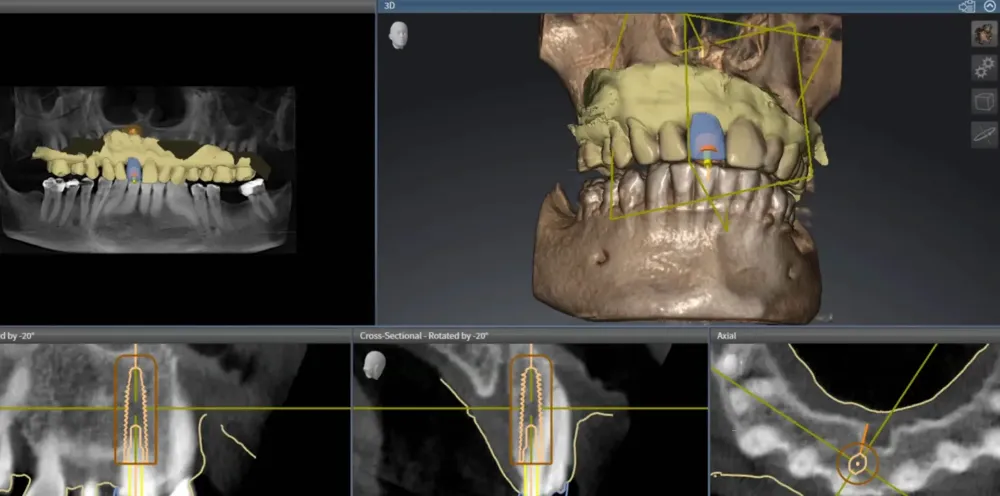Open the 3D view gears settings
The height and width of the screenshot is (496, 1000).
pos(984,67)
